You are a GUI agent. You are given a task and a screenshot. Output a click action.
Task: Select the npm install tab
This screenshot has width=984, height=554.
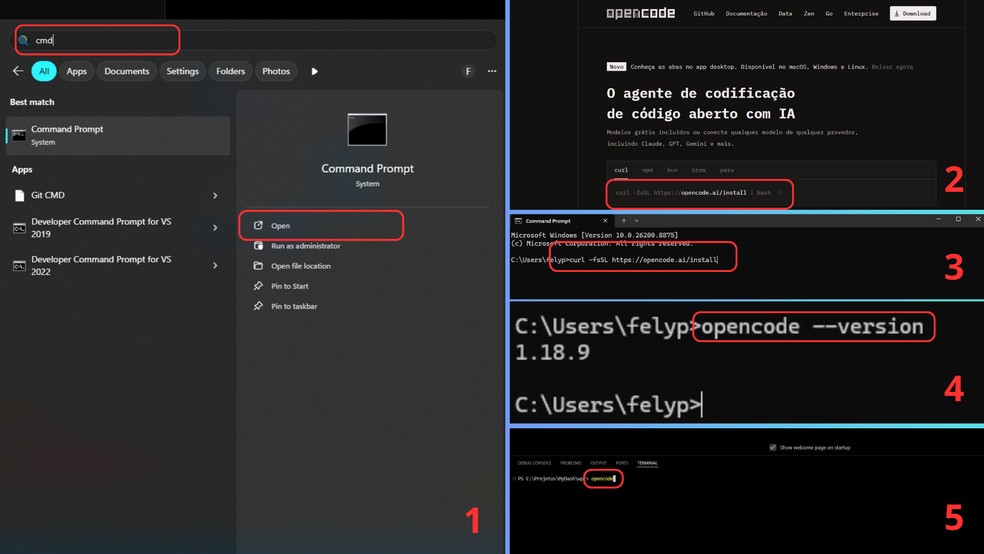coord(648,170)
